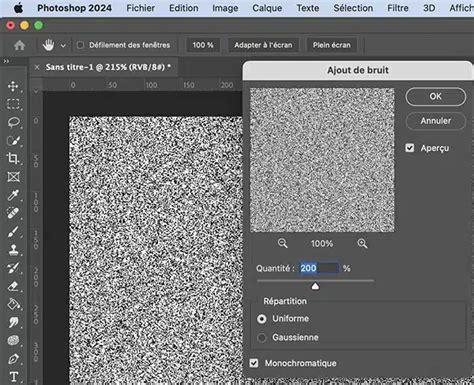Image resolution: width=474 pixels, height=385 pixels.
Task: Click the 100% preview zoom value
Action: coord(322,244)
